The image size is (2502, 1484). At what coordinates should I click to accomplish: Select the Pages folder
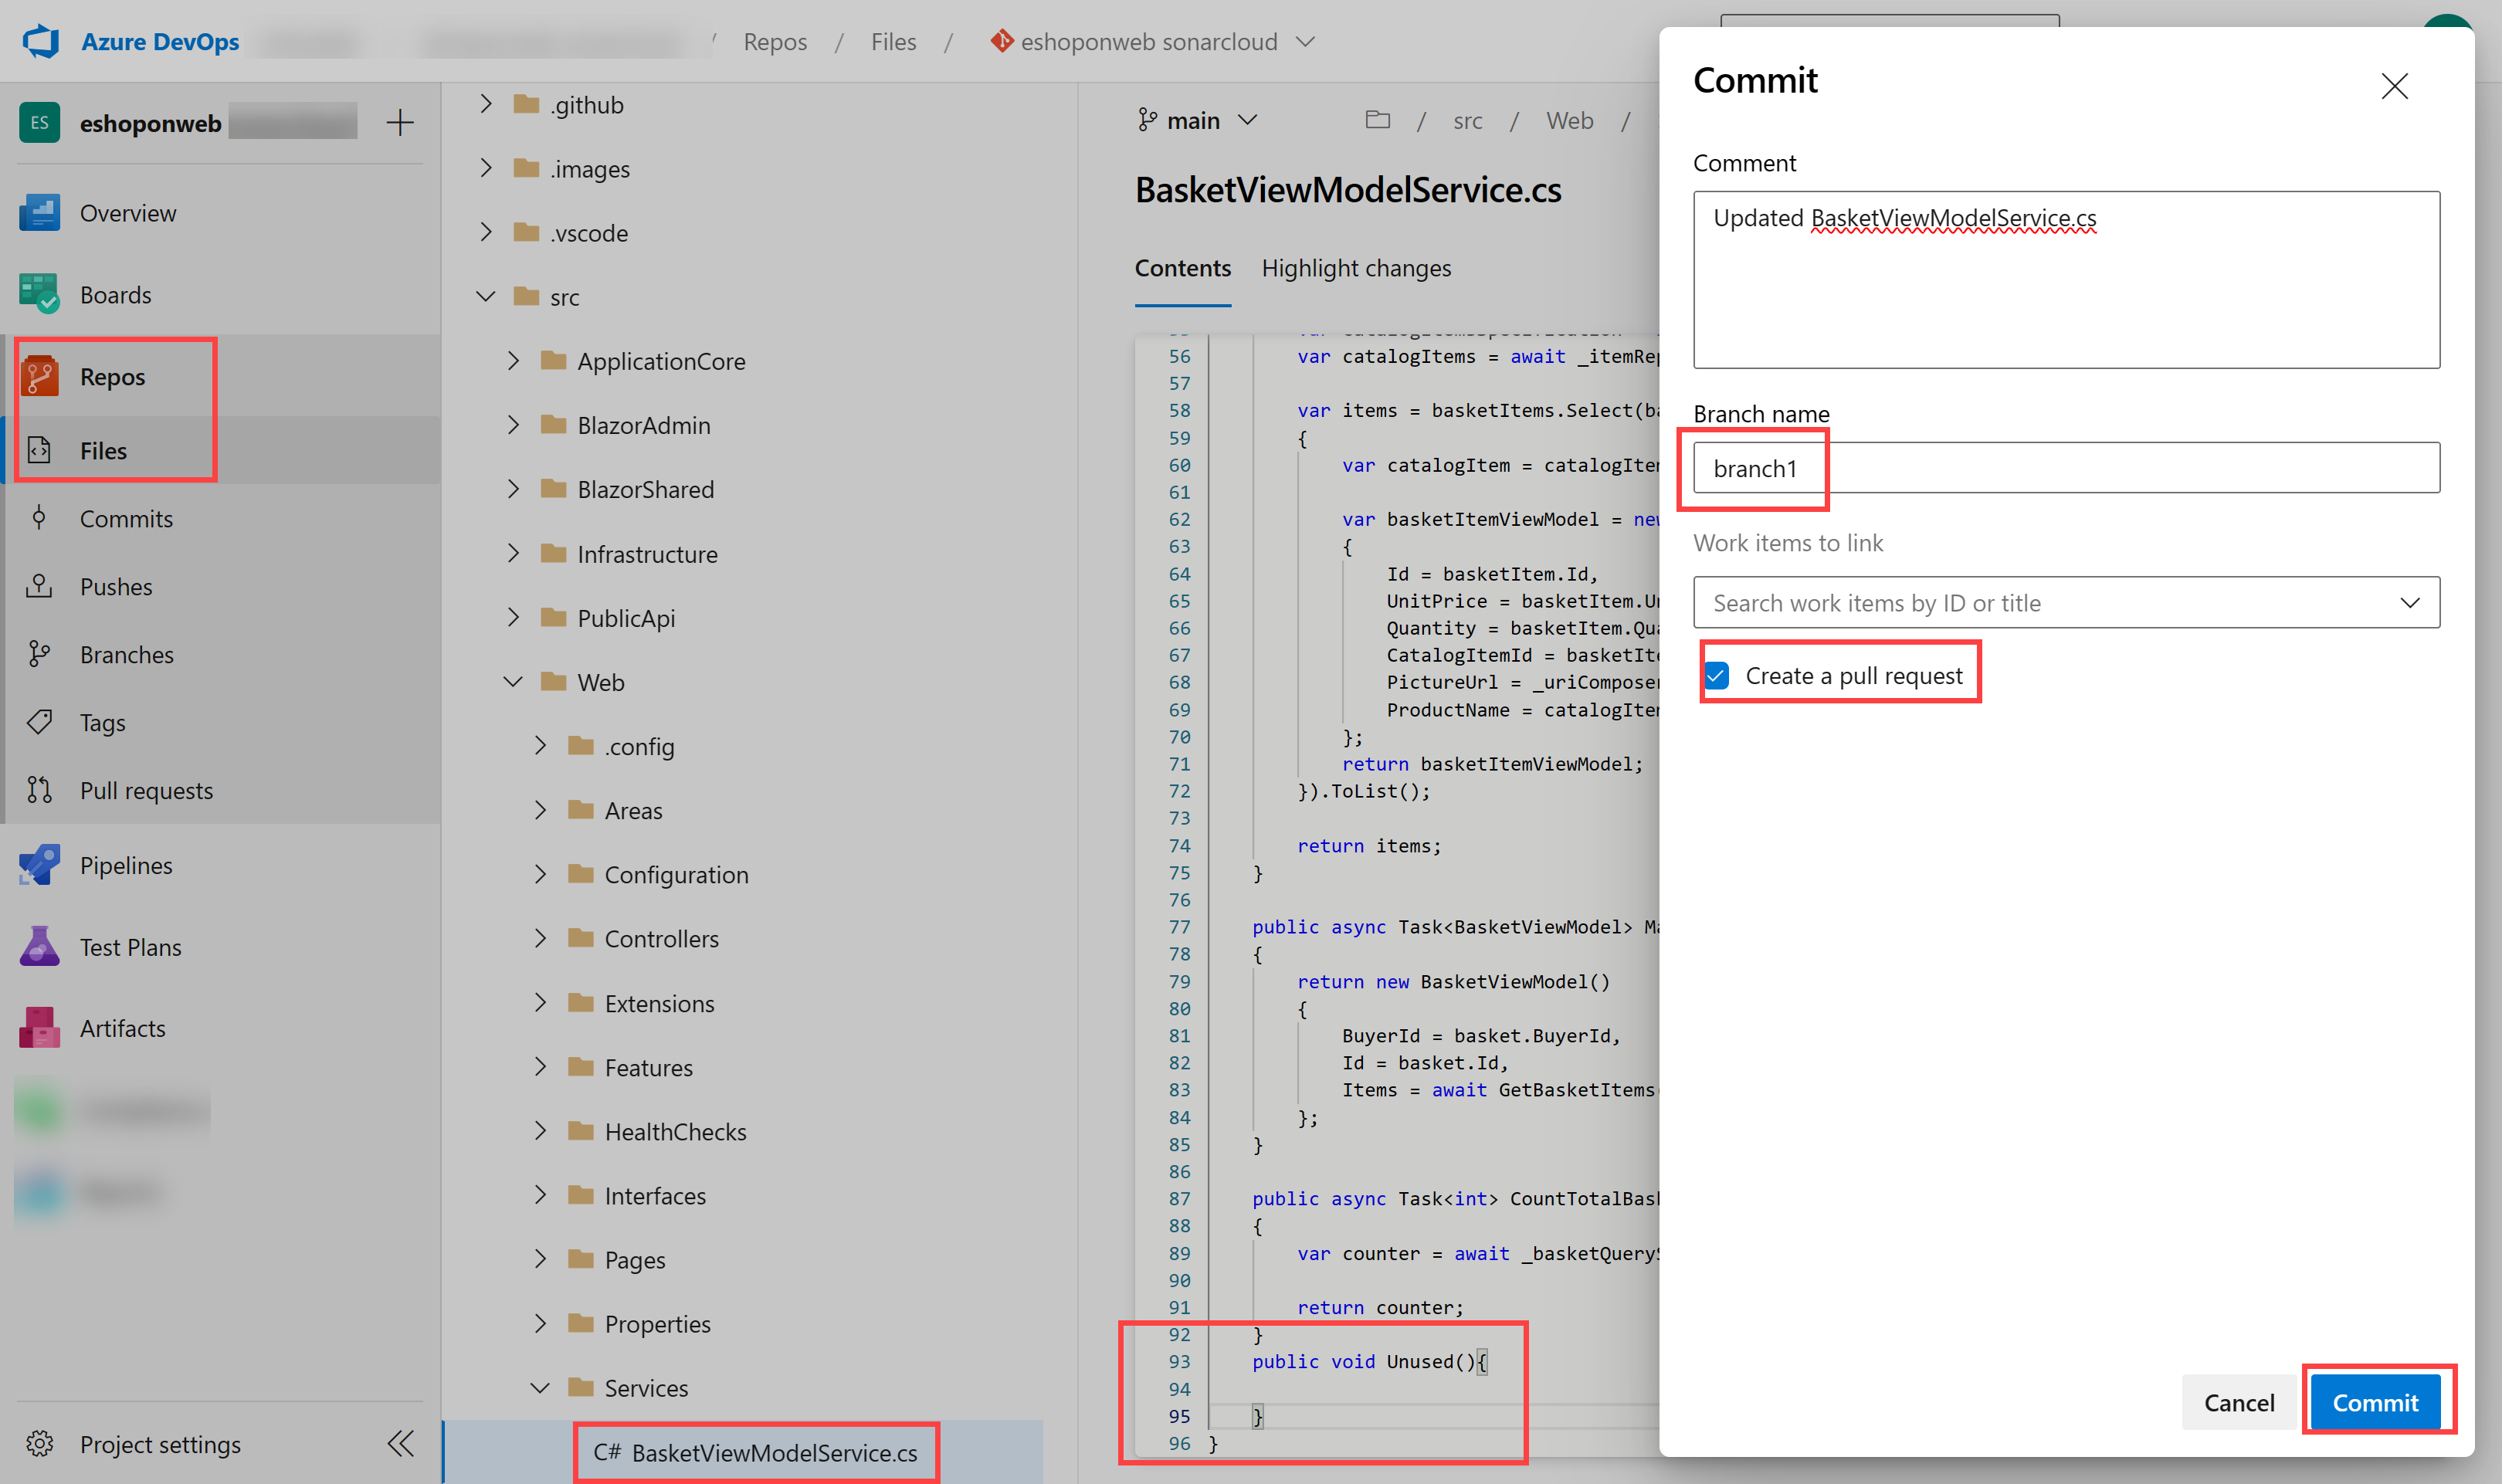pyautogui.click(x=634, y=1259)
